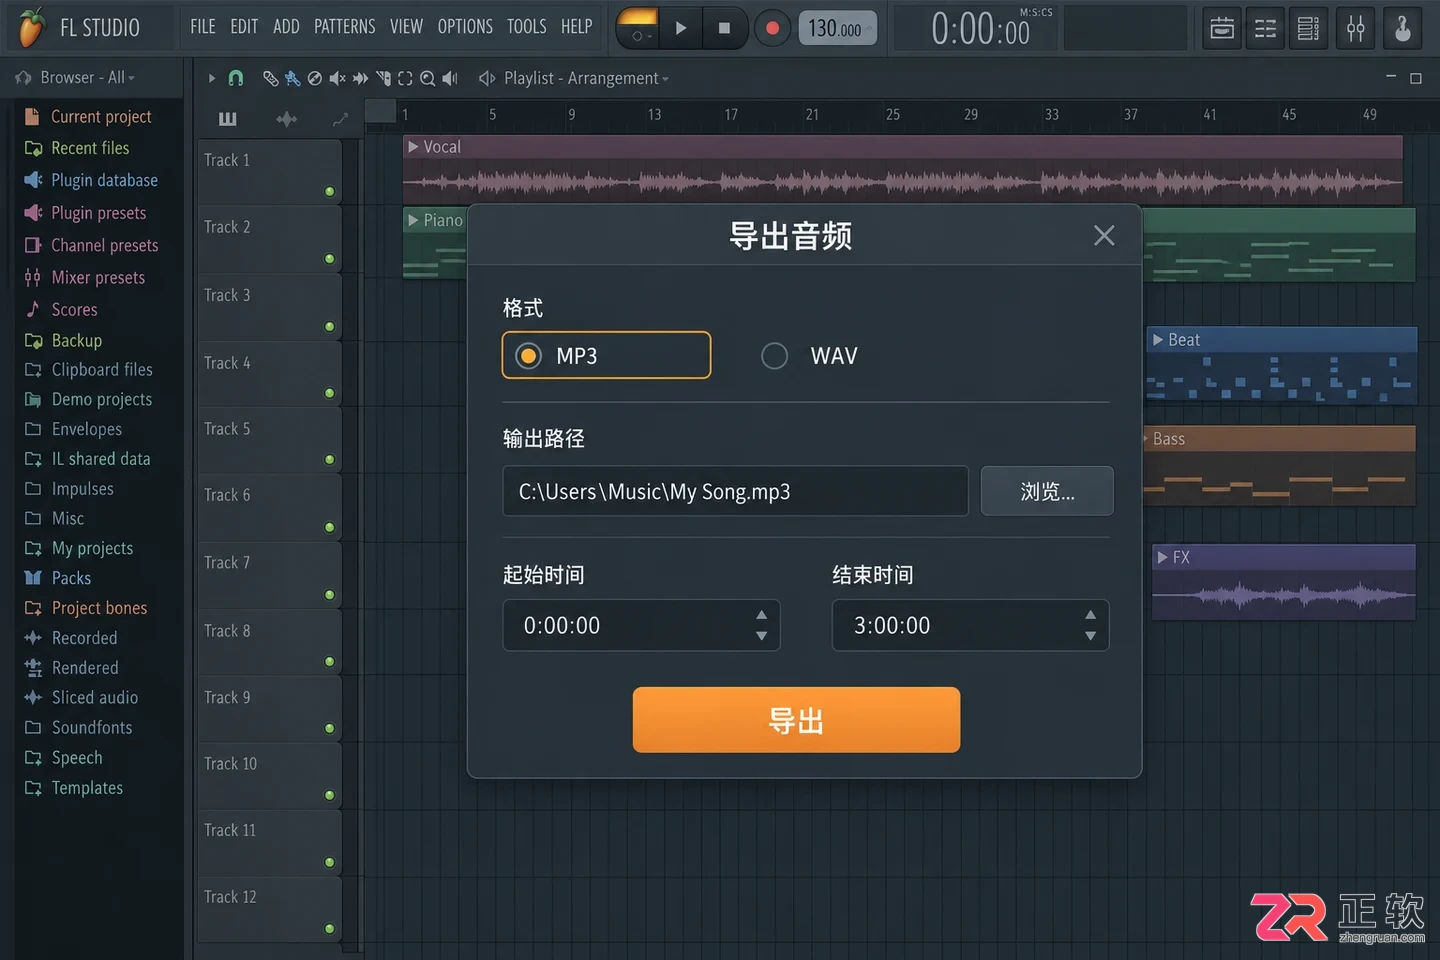Select the blue paint brush tool
The height and width of the screenshot is (960, 1440).
tap(292, 78)
